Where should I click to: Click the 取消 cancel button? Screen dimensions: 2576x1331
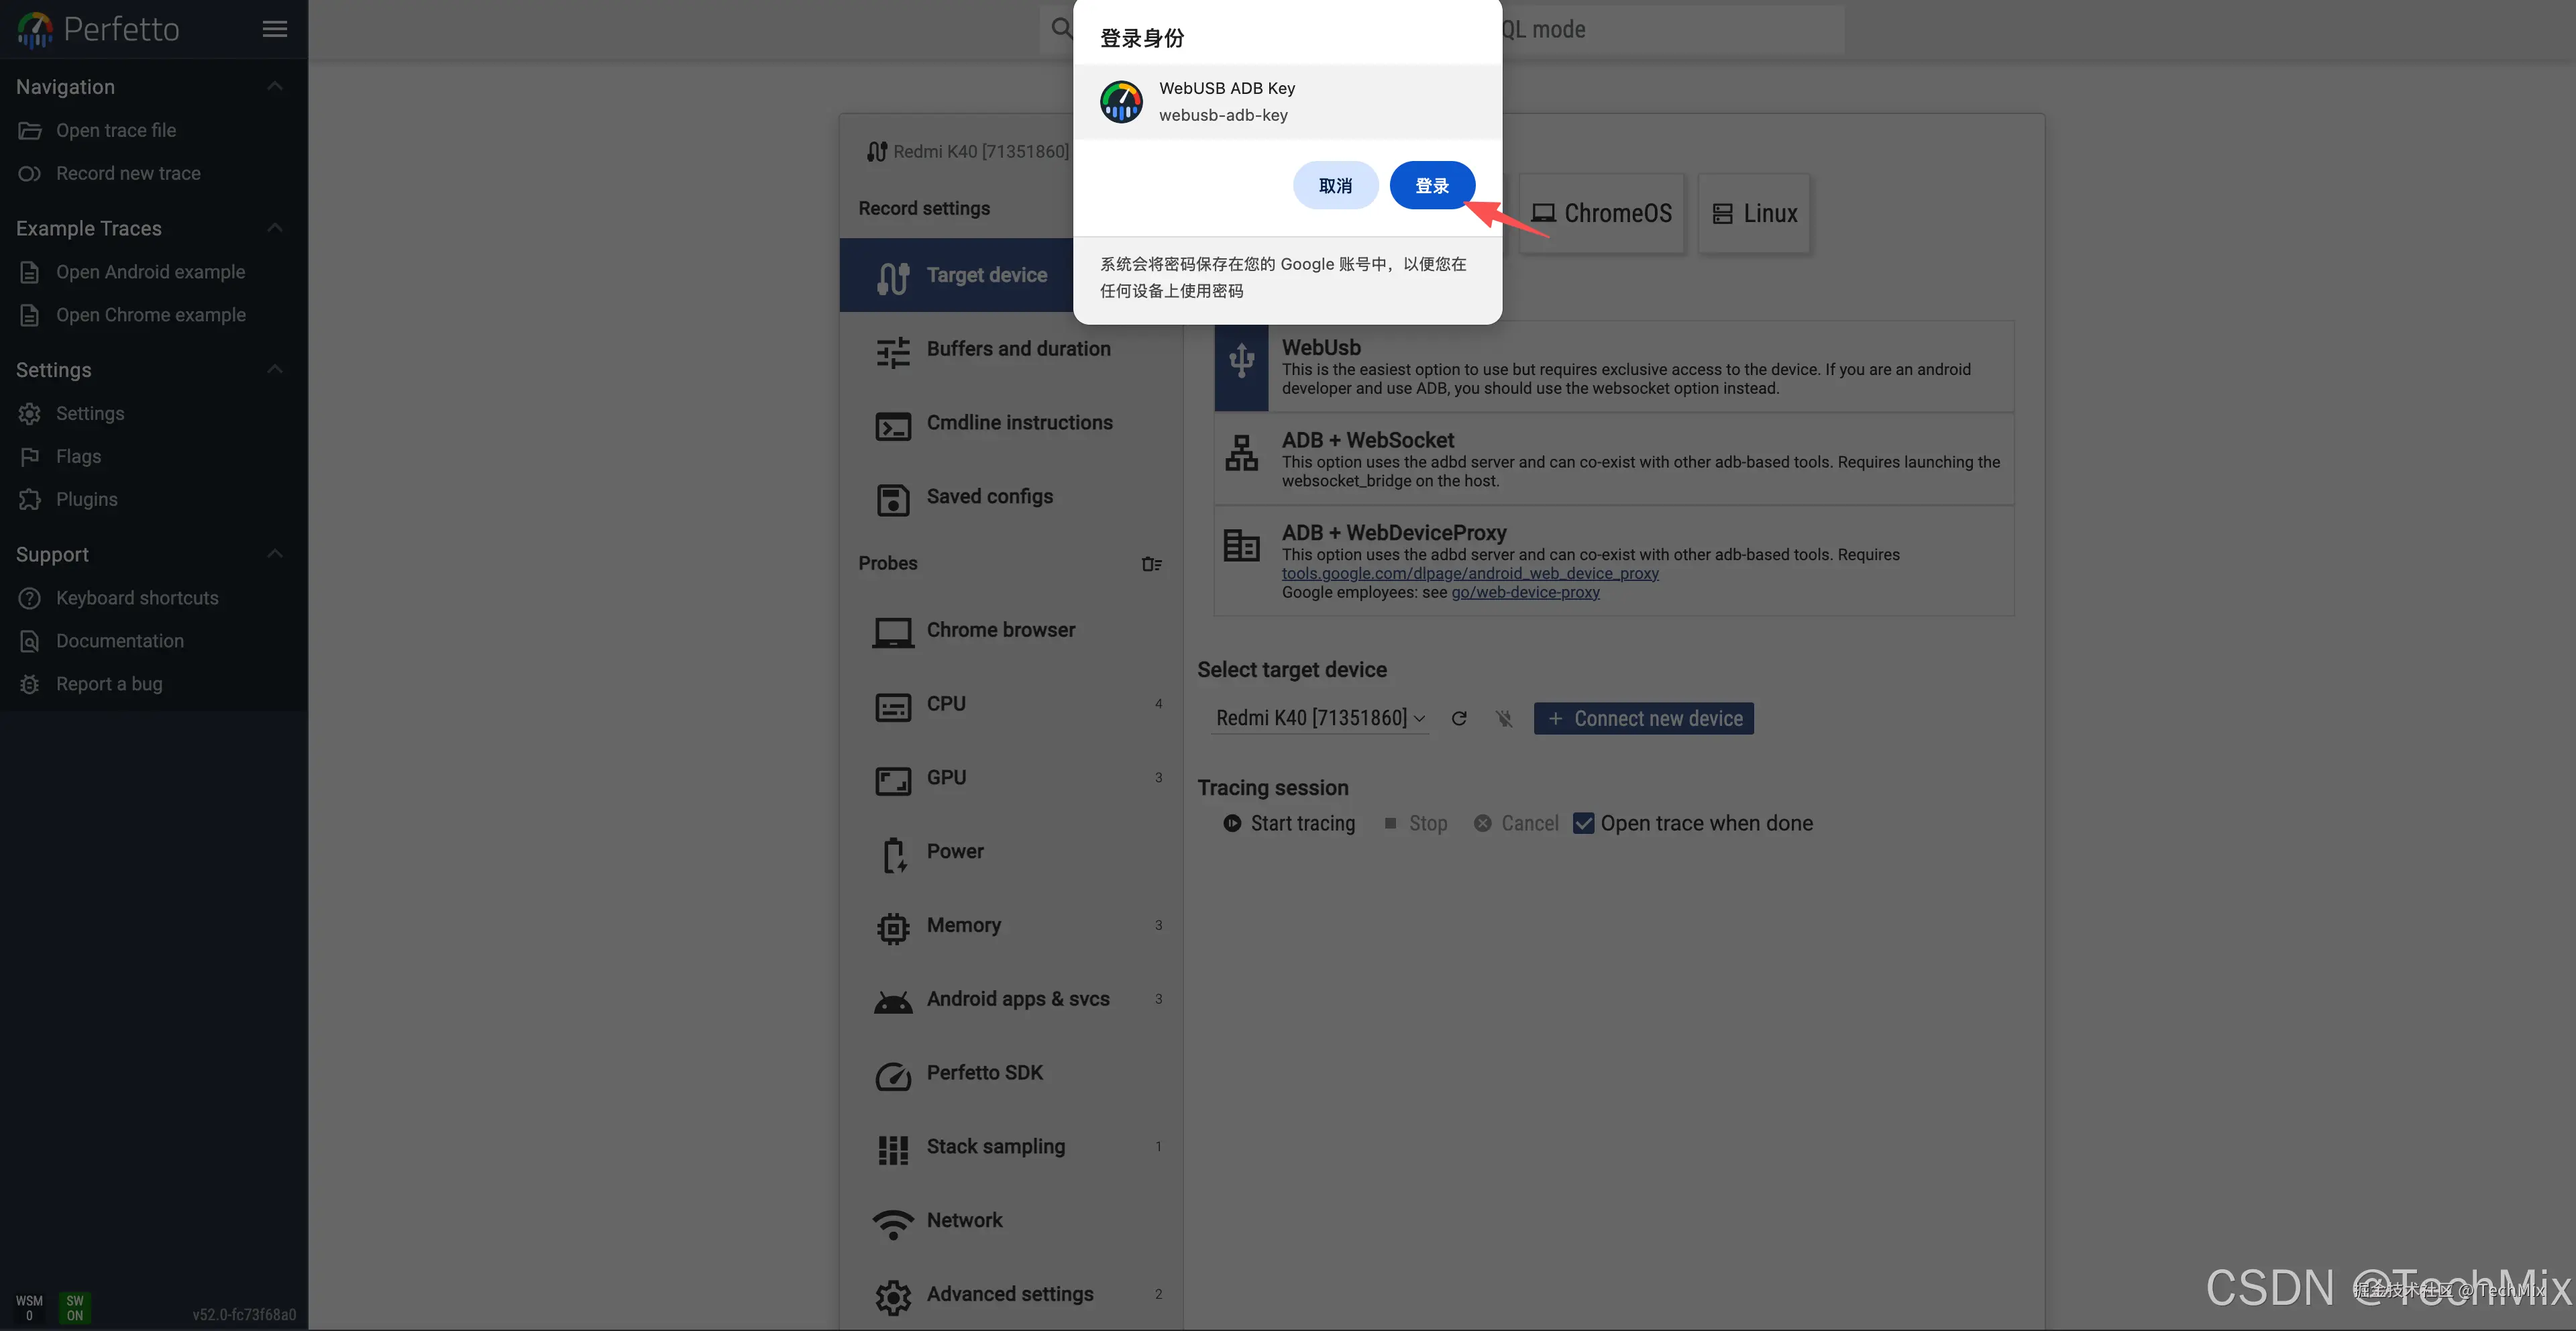click(1335, 185)
